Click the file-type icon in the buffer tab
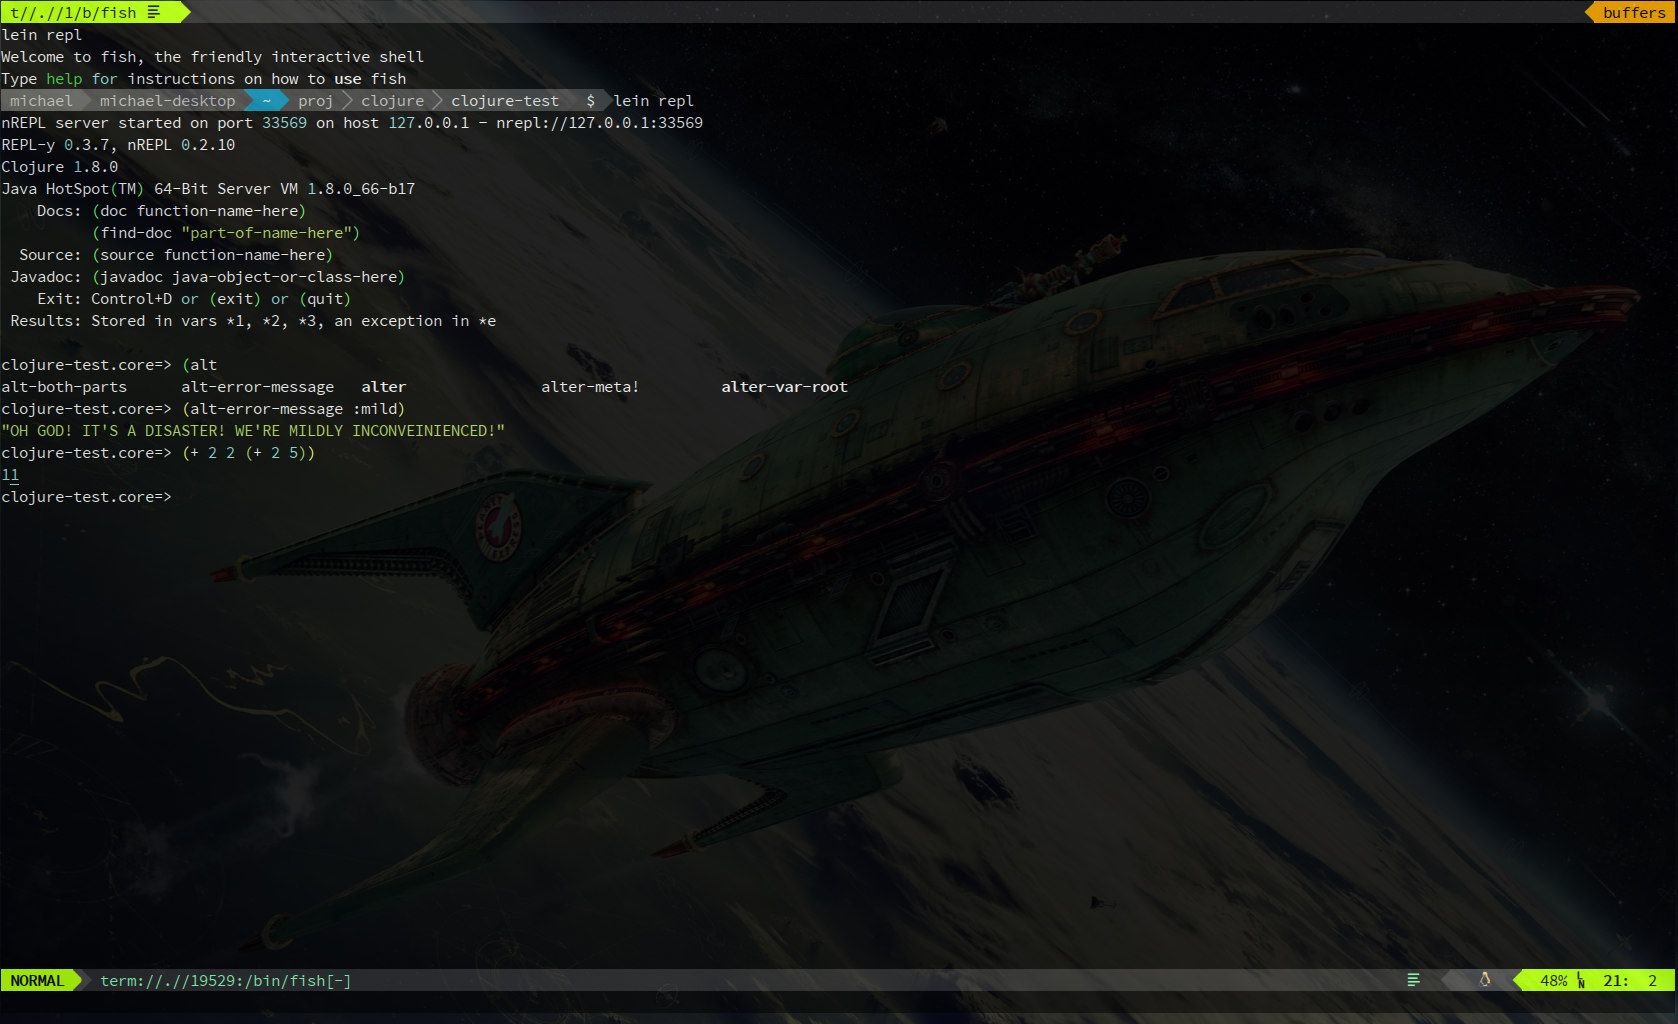This screenshot has width=1678, height=1024. pyautogui.click(x=153, y=12)
